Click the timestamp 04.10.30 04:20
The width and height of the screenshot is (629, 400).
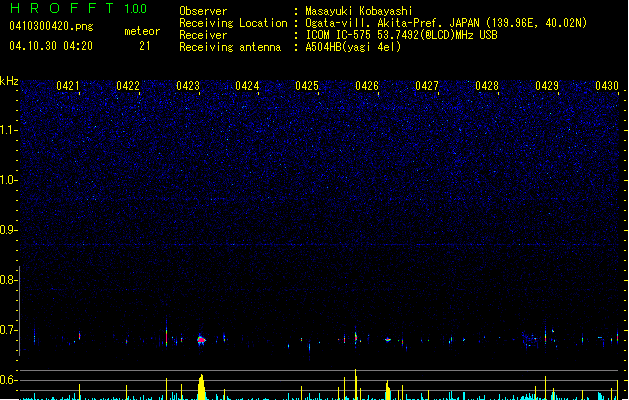pyautogui.click(x=51, y=46)
